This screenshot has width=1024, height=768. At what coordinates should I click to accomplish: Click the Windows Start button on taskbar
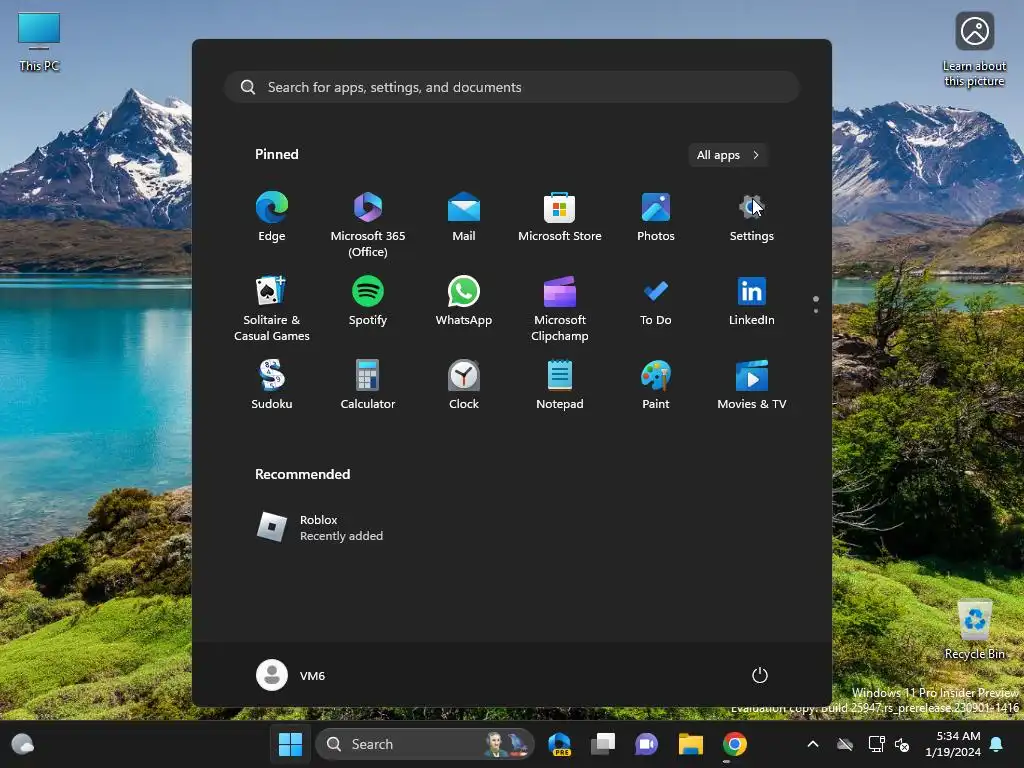click(x=291, y=744)
